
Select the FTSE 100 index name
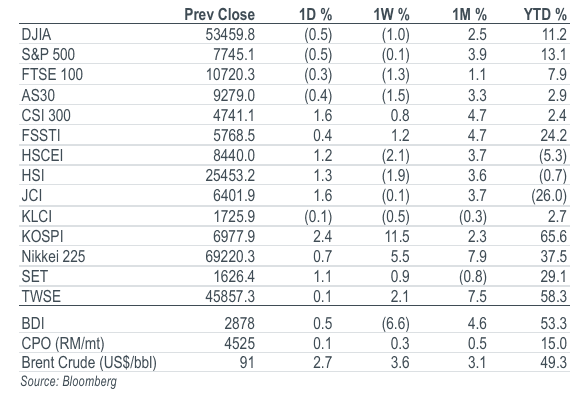(x=52, y=74)
